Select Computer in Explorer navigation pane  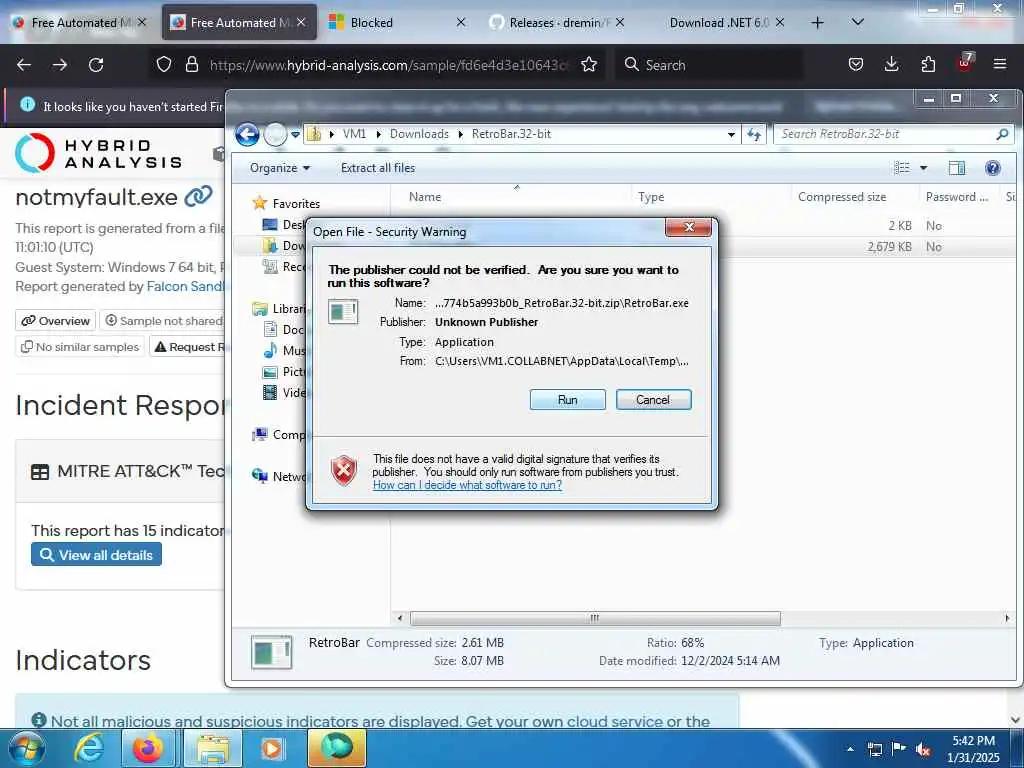pos(279,435)
